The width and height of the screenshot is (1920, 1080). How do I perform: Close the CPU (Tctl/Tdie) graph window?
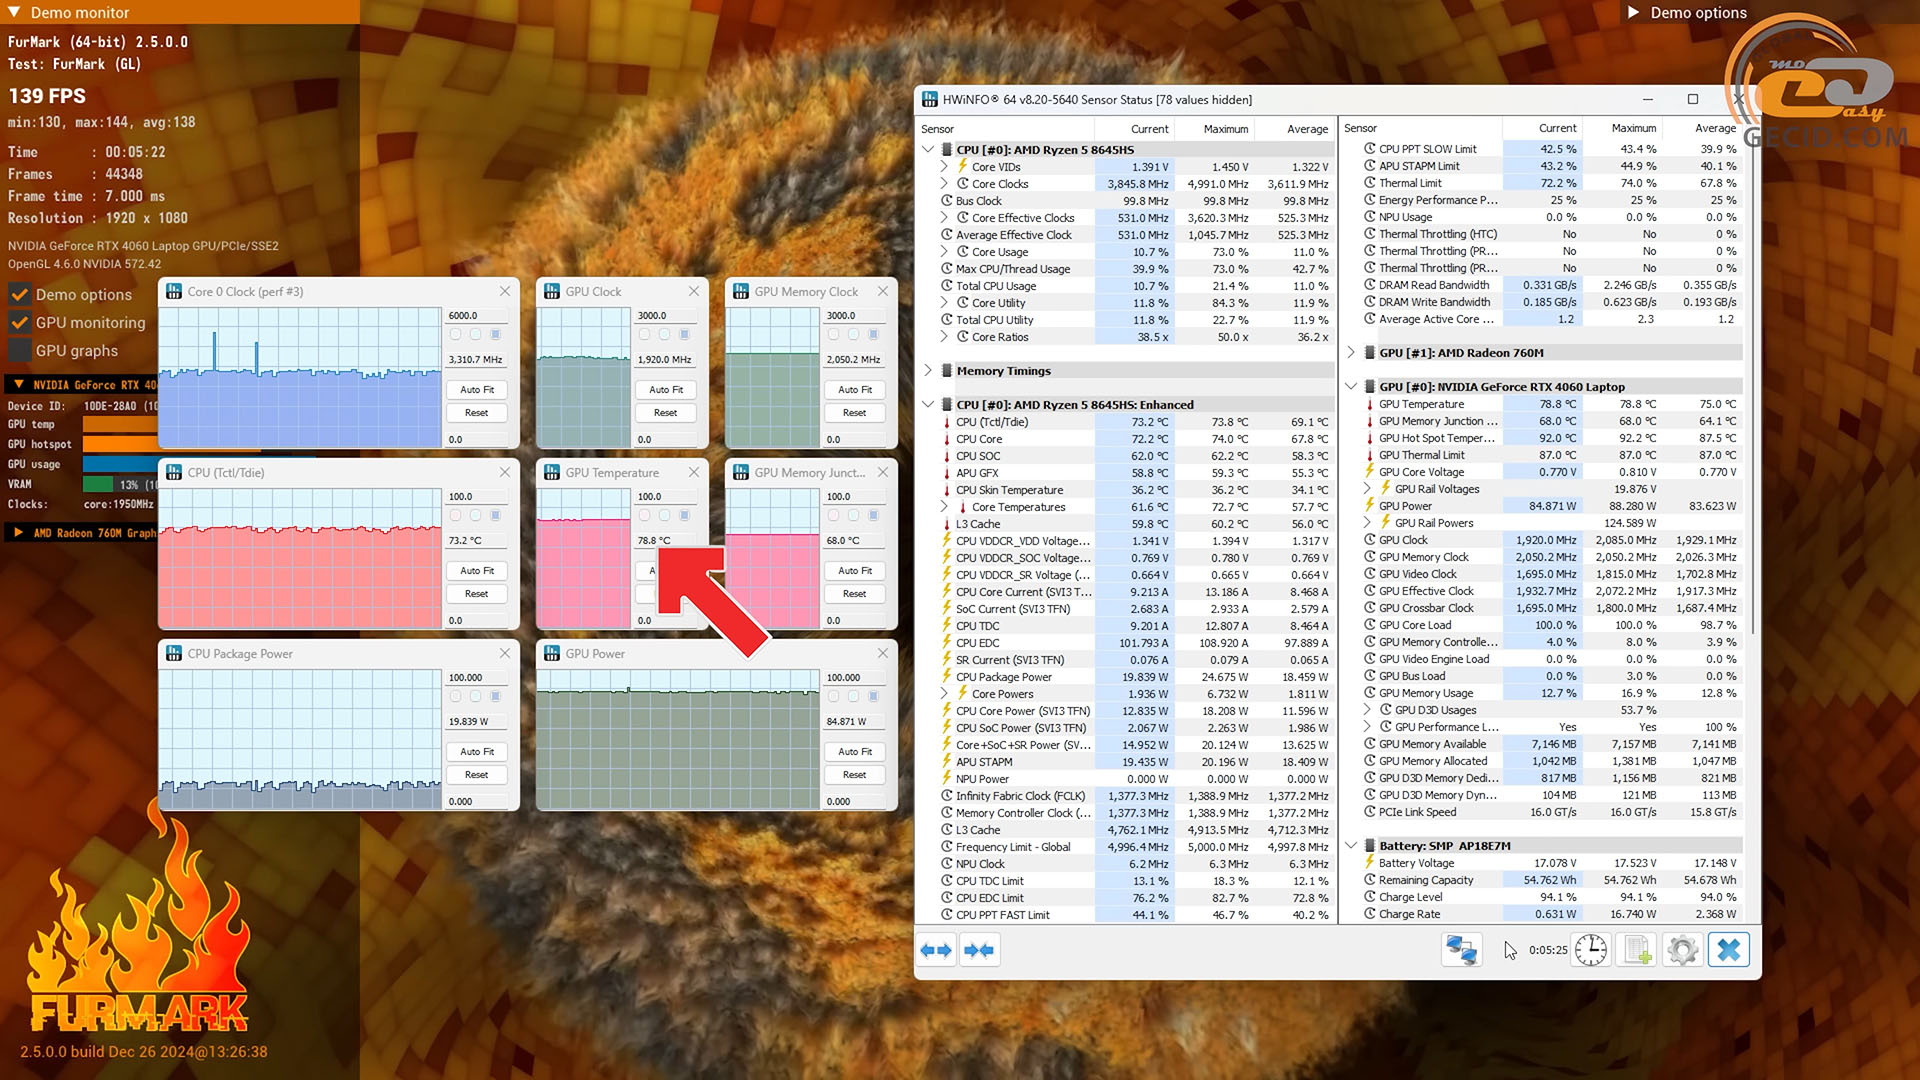pos(505,472)
